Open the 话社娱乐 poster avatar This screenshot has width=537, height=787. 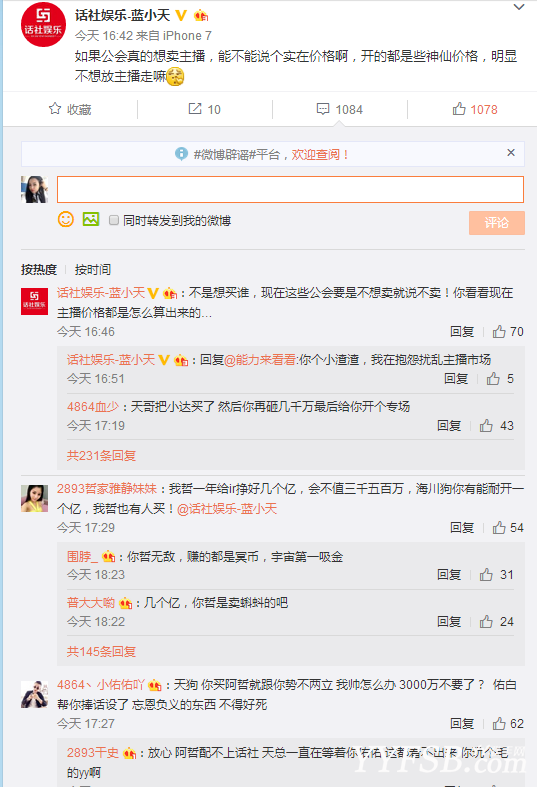coord(43,25)
